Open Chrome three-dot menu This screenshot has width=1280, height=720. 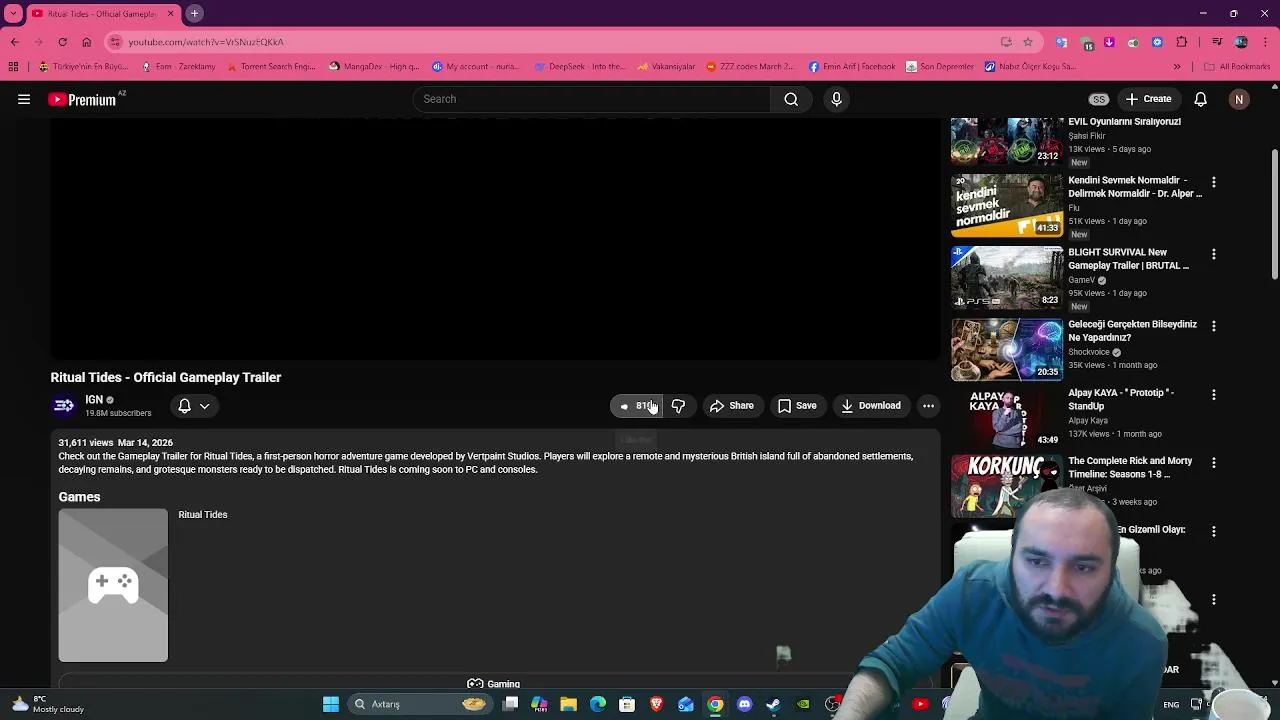1264,42
